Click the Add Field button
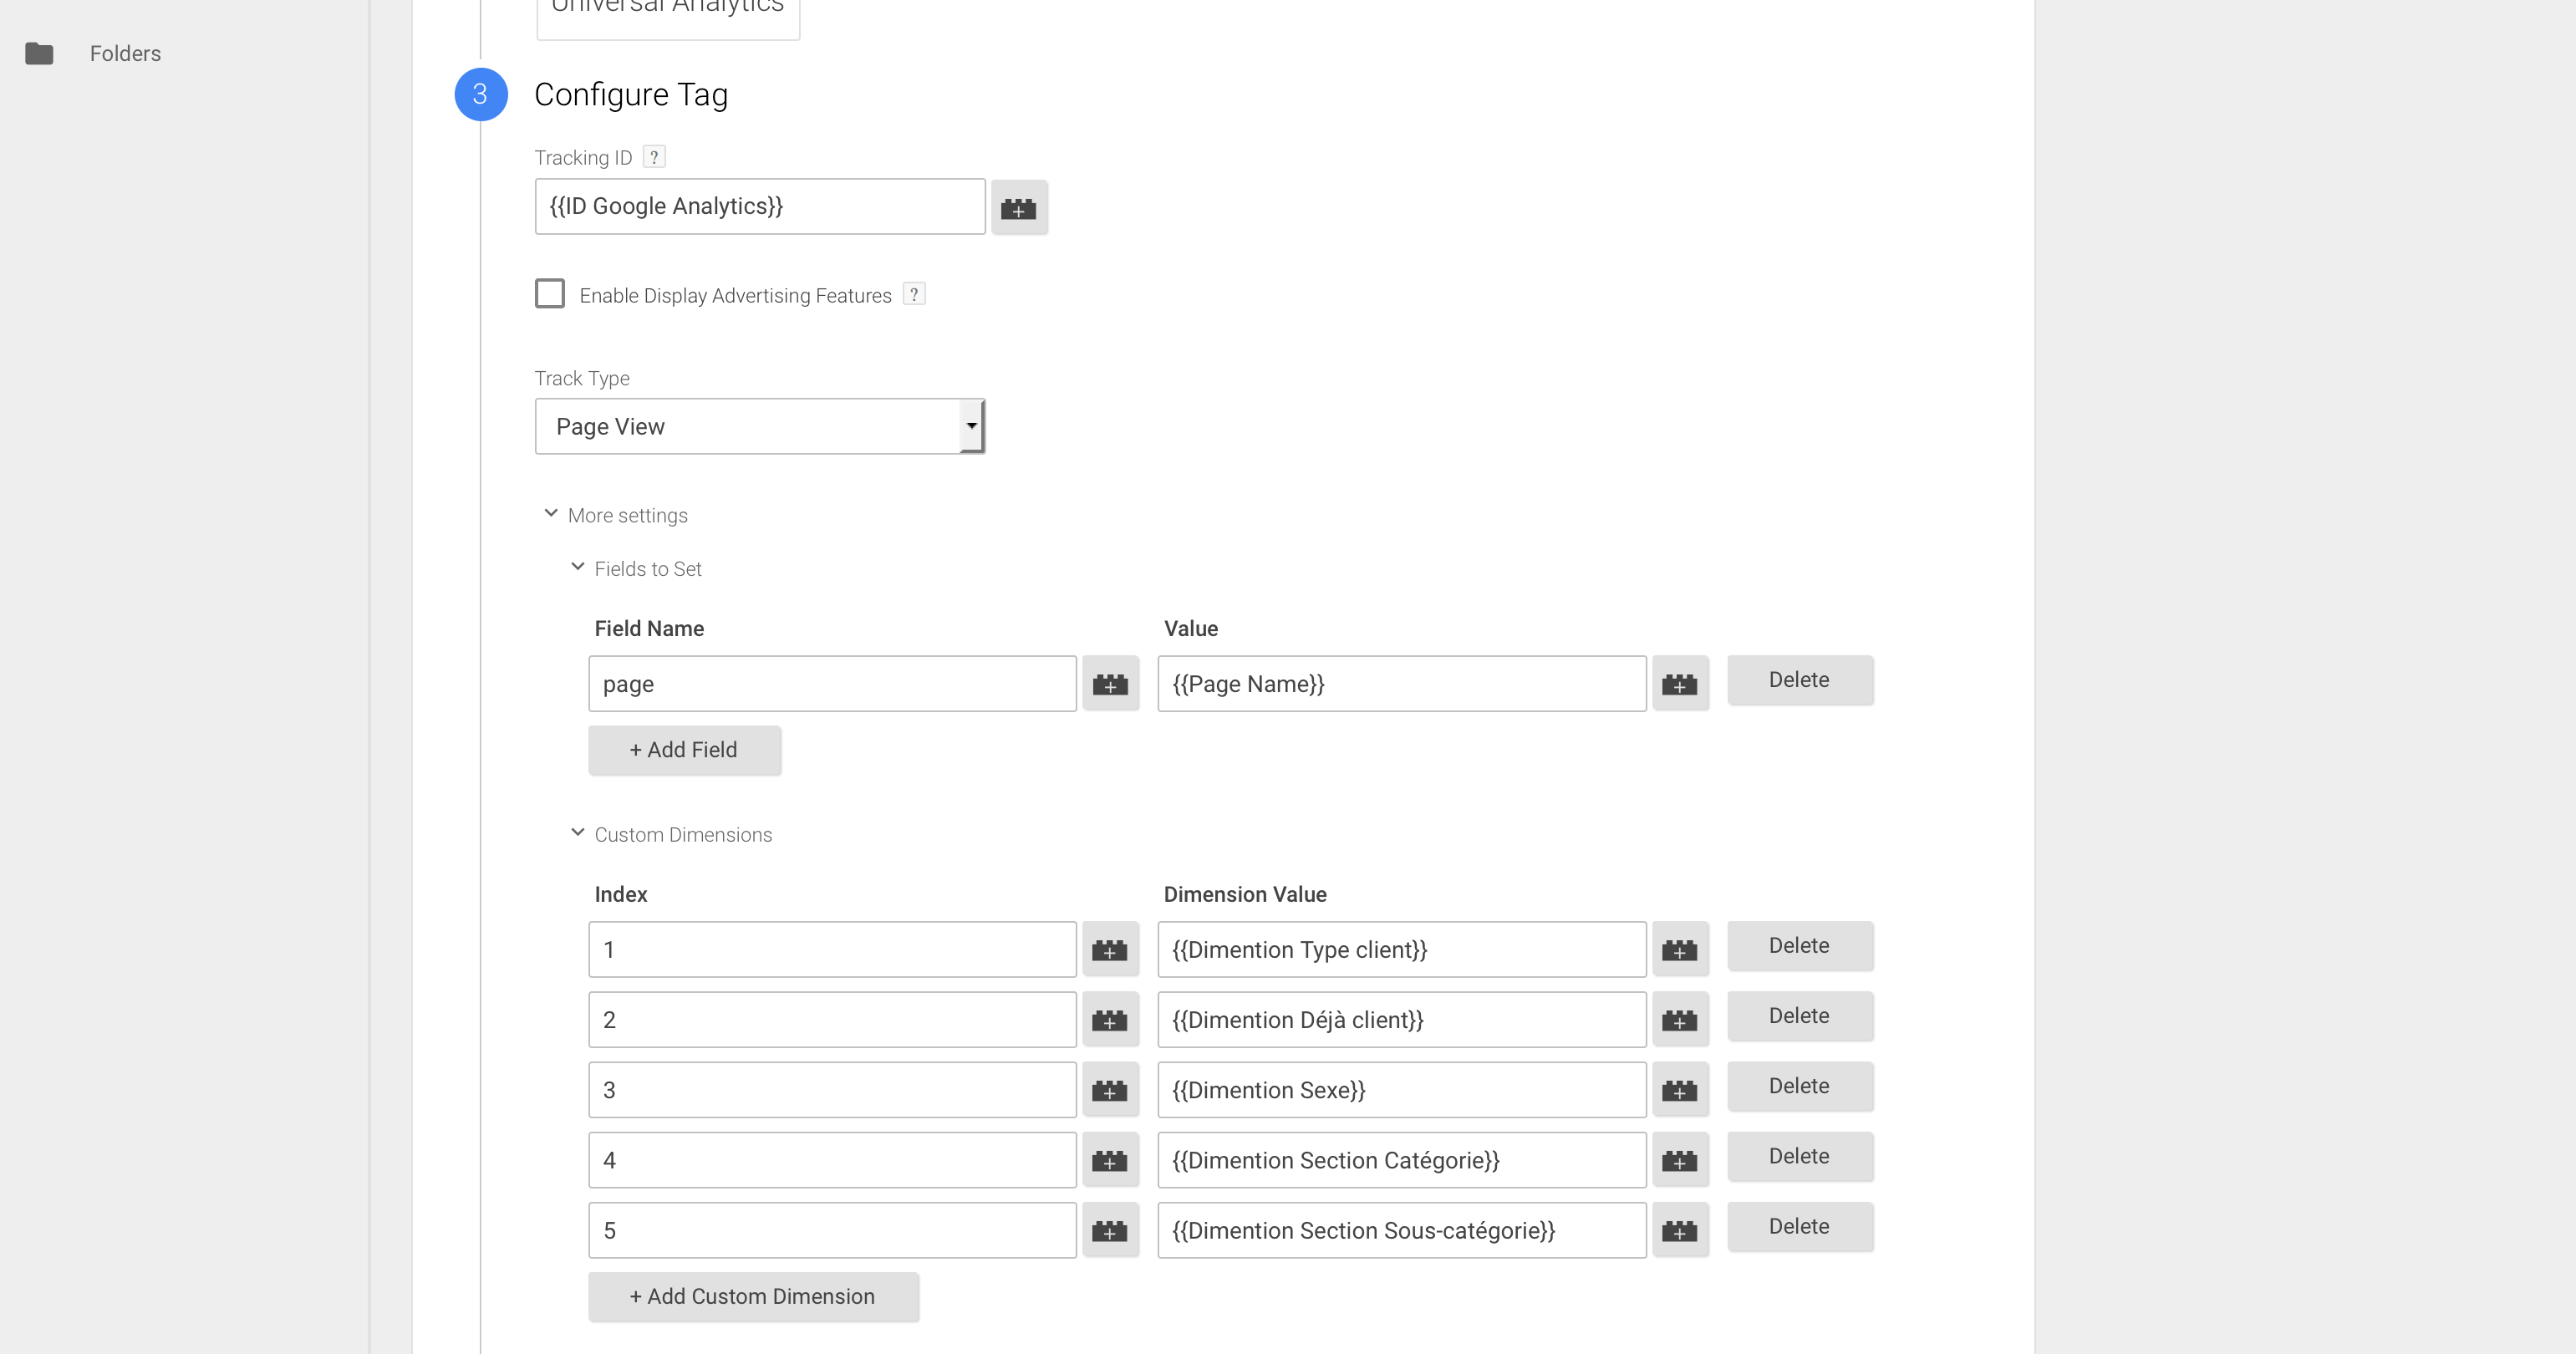Screen dimensions: 2576x1354 pyautogui.click(x=683, y=750)
